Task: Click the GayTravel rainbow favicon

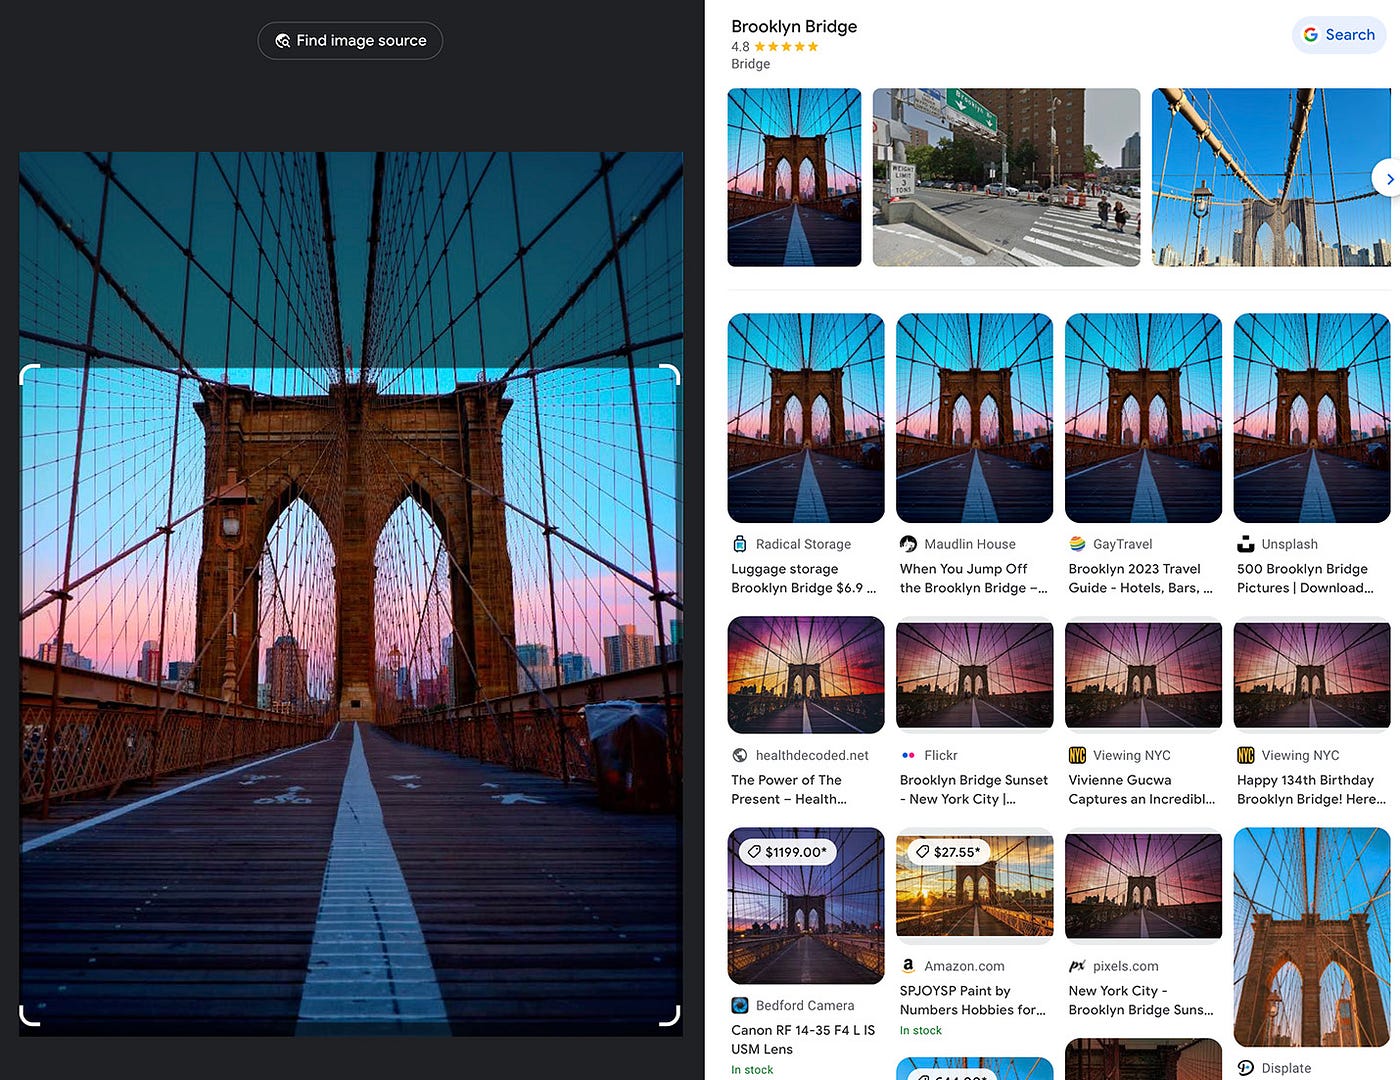Action: tap(1077, 544)
